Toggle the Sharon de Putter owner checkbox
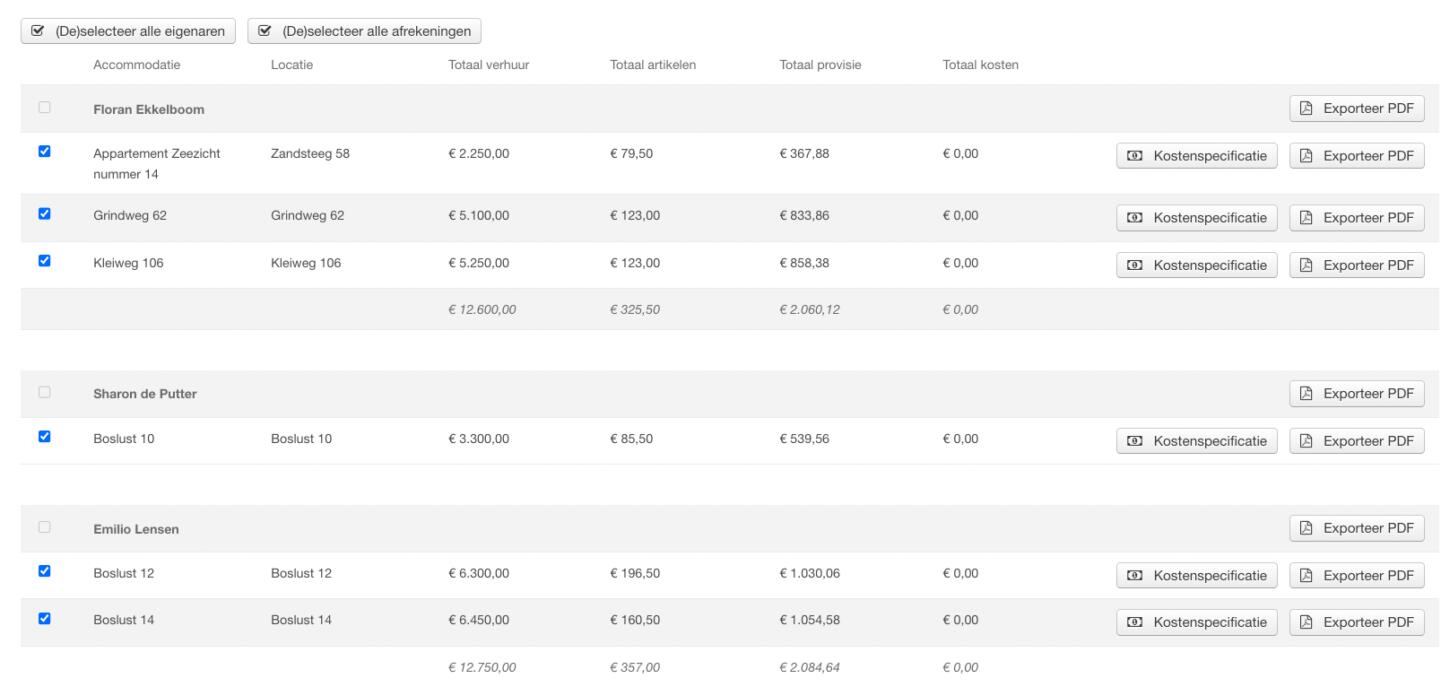Screen dimensions: 1441x687 (x=44, y=391)
